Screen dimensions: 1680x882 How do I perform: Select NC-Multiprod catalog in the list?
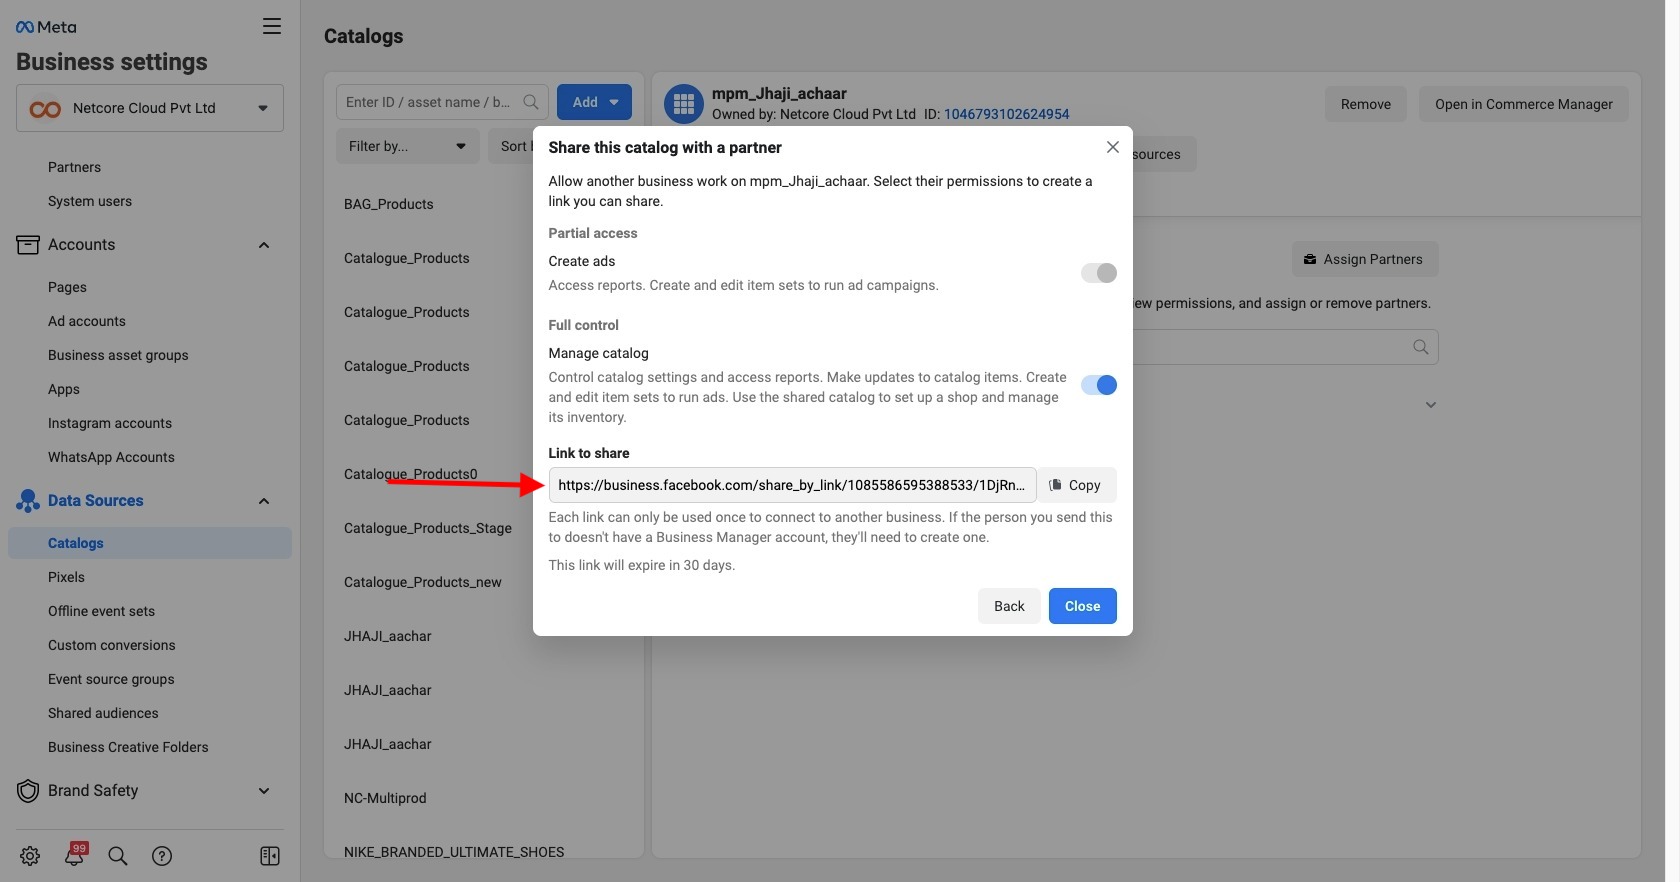click(385, 798)
